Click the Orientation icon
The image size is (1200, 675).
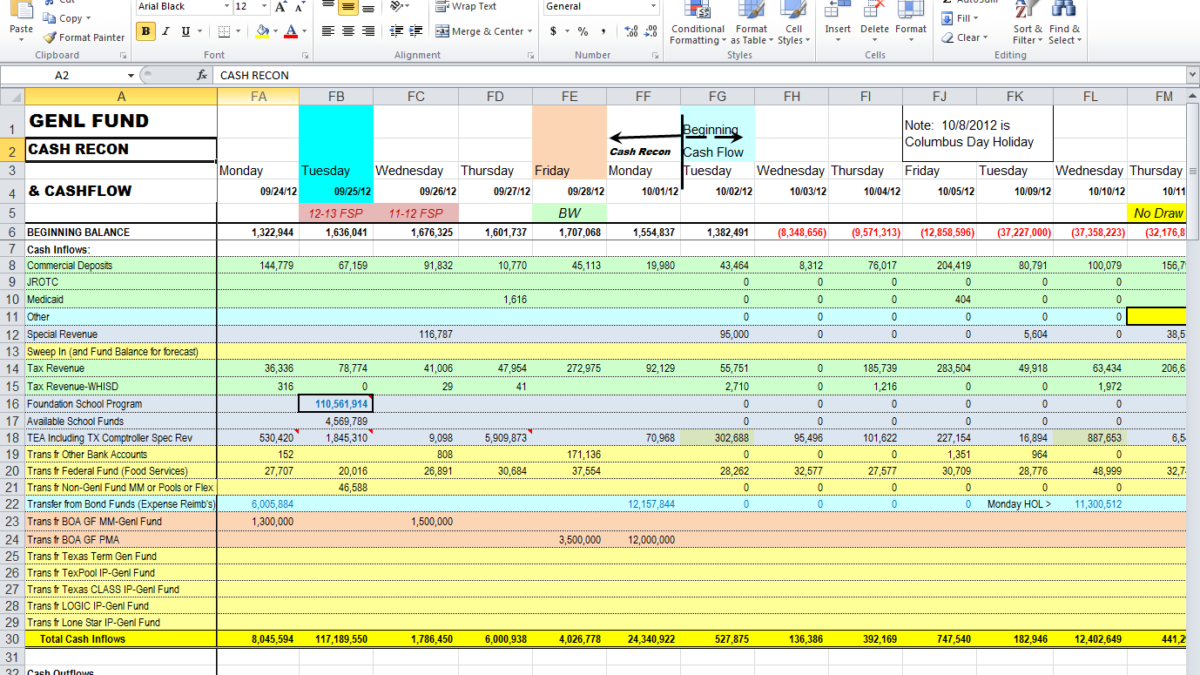398,6
